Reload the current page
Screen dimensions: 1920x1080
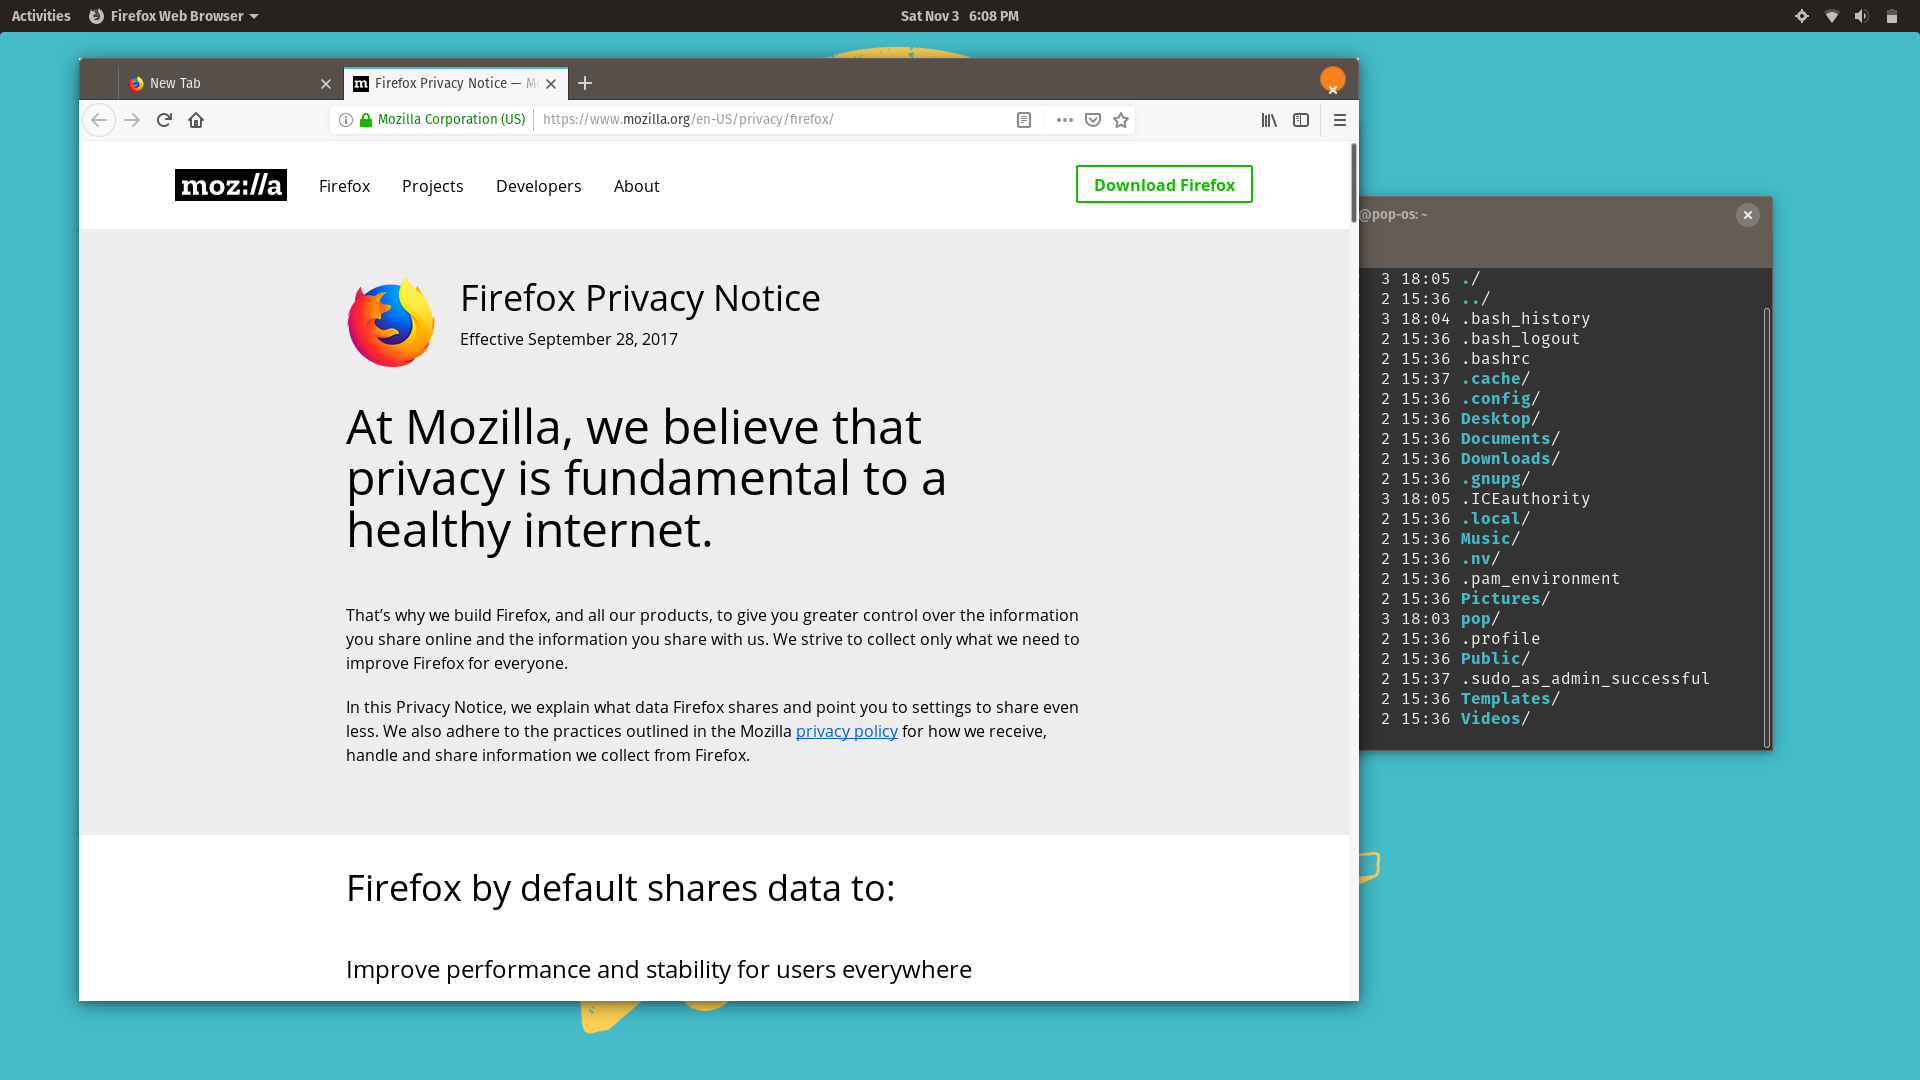click(x=164, y=119)
